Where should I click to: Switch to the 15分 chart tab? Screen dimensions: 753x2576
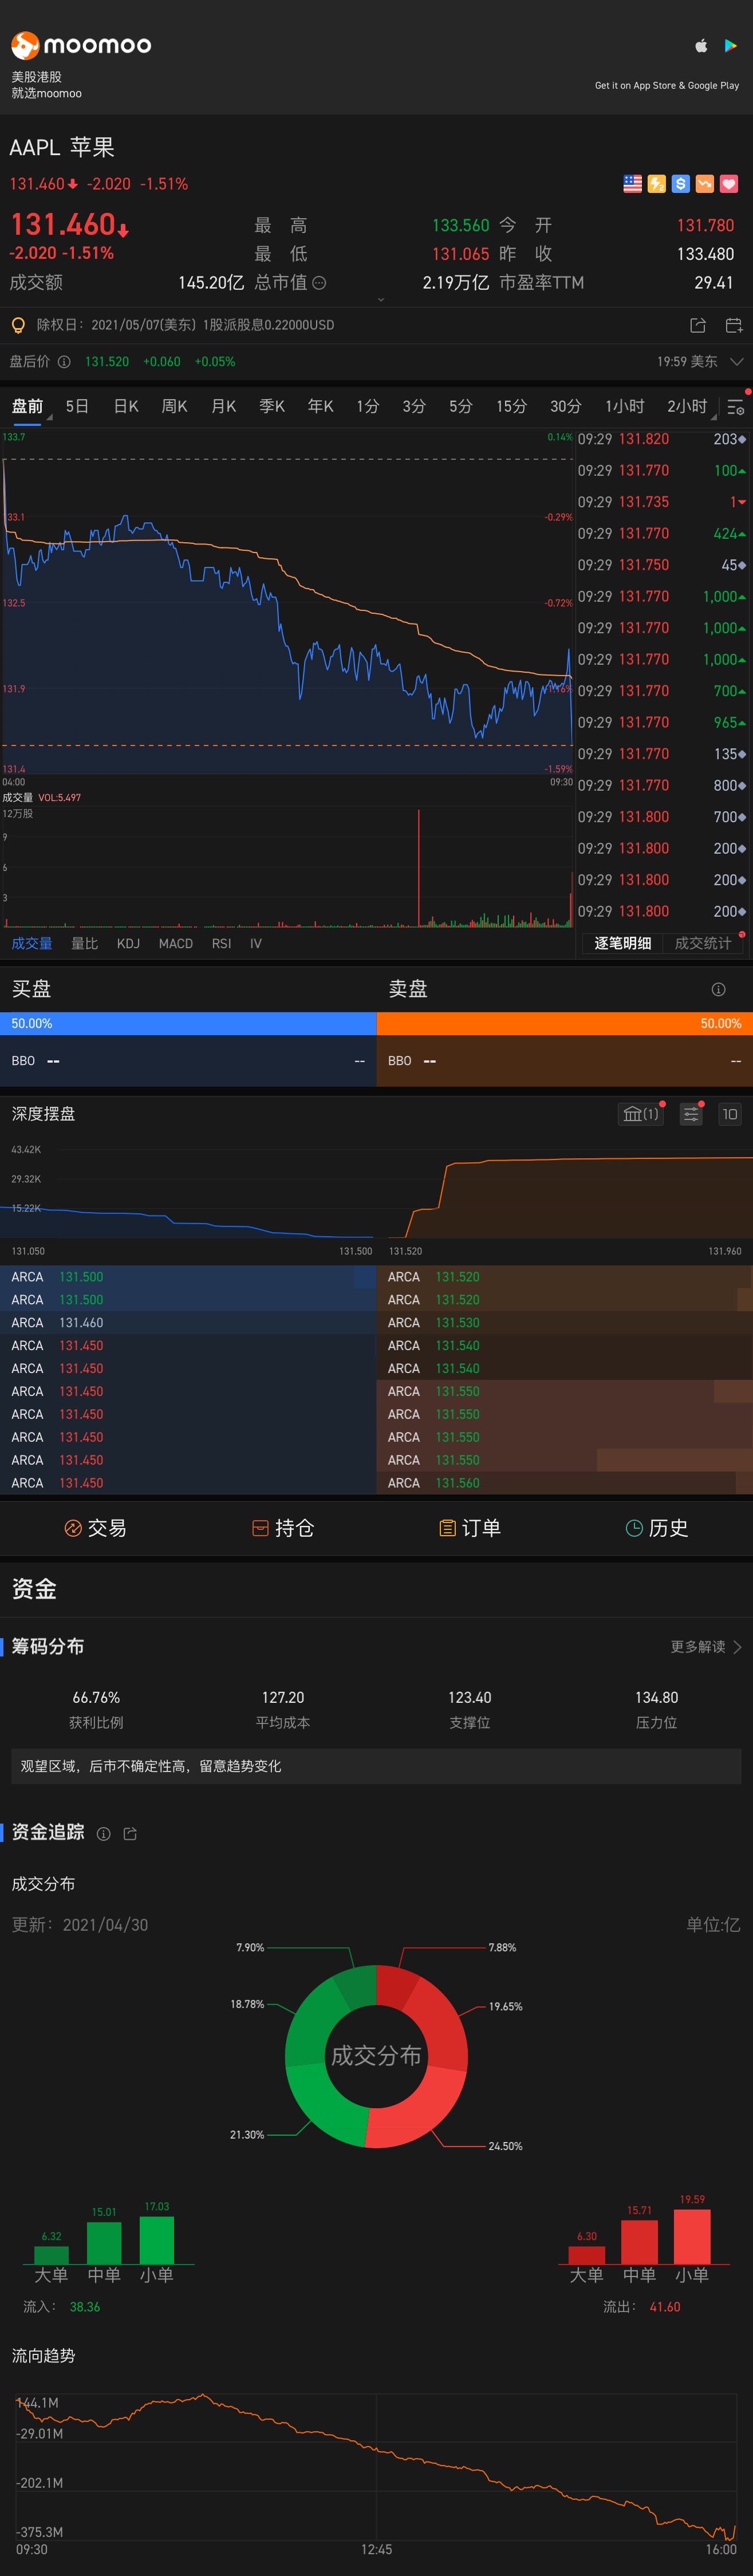pyautogui.click(x=511, y=406)
